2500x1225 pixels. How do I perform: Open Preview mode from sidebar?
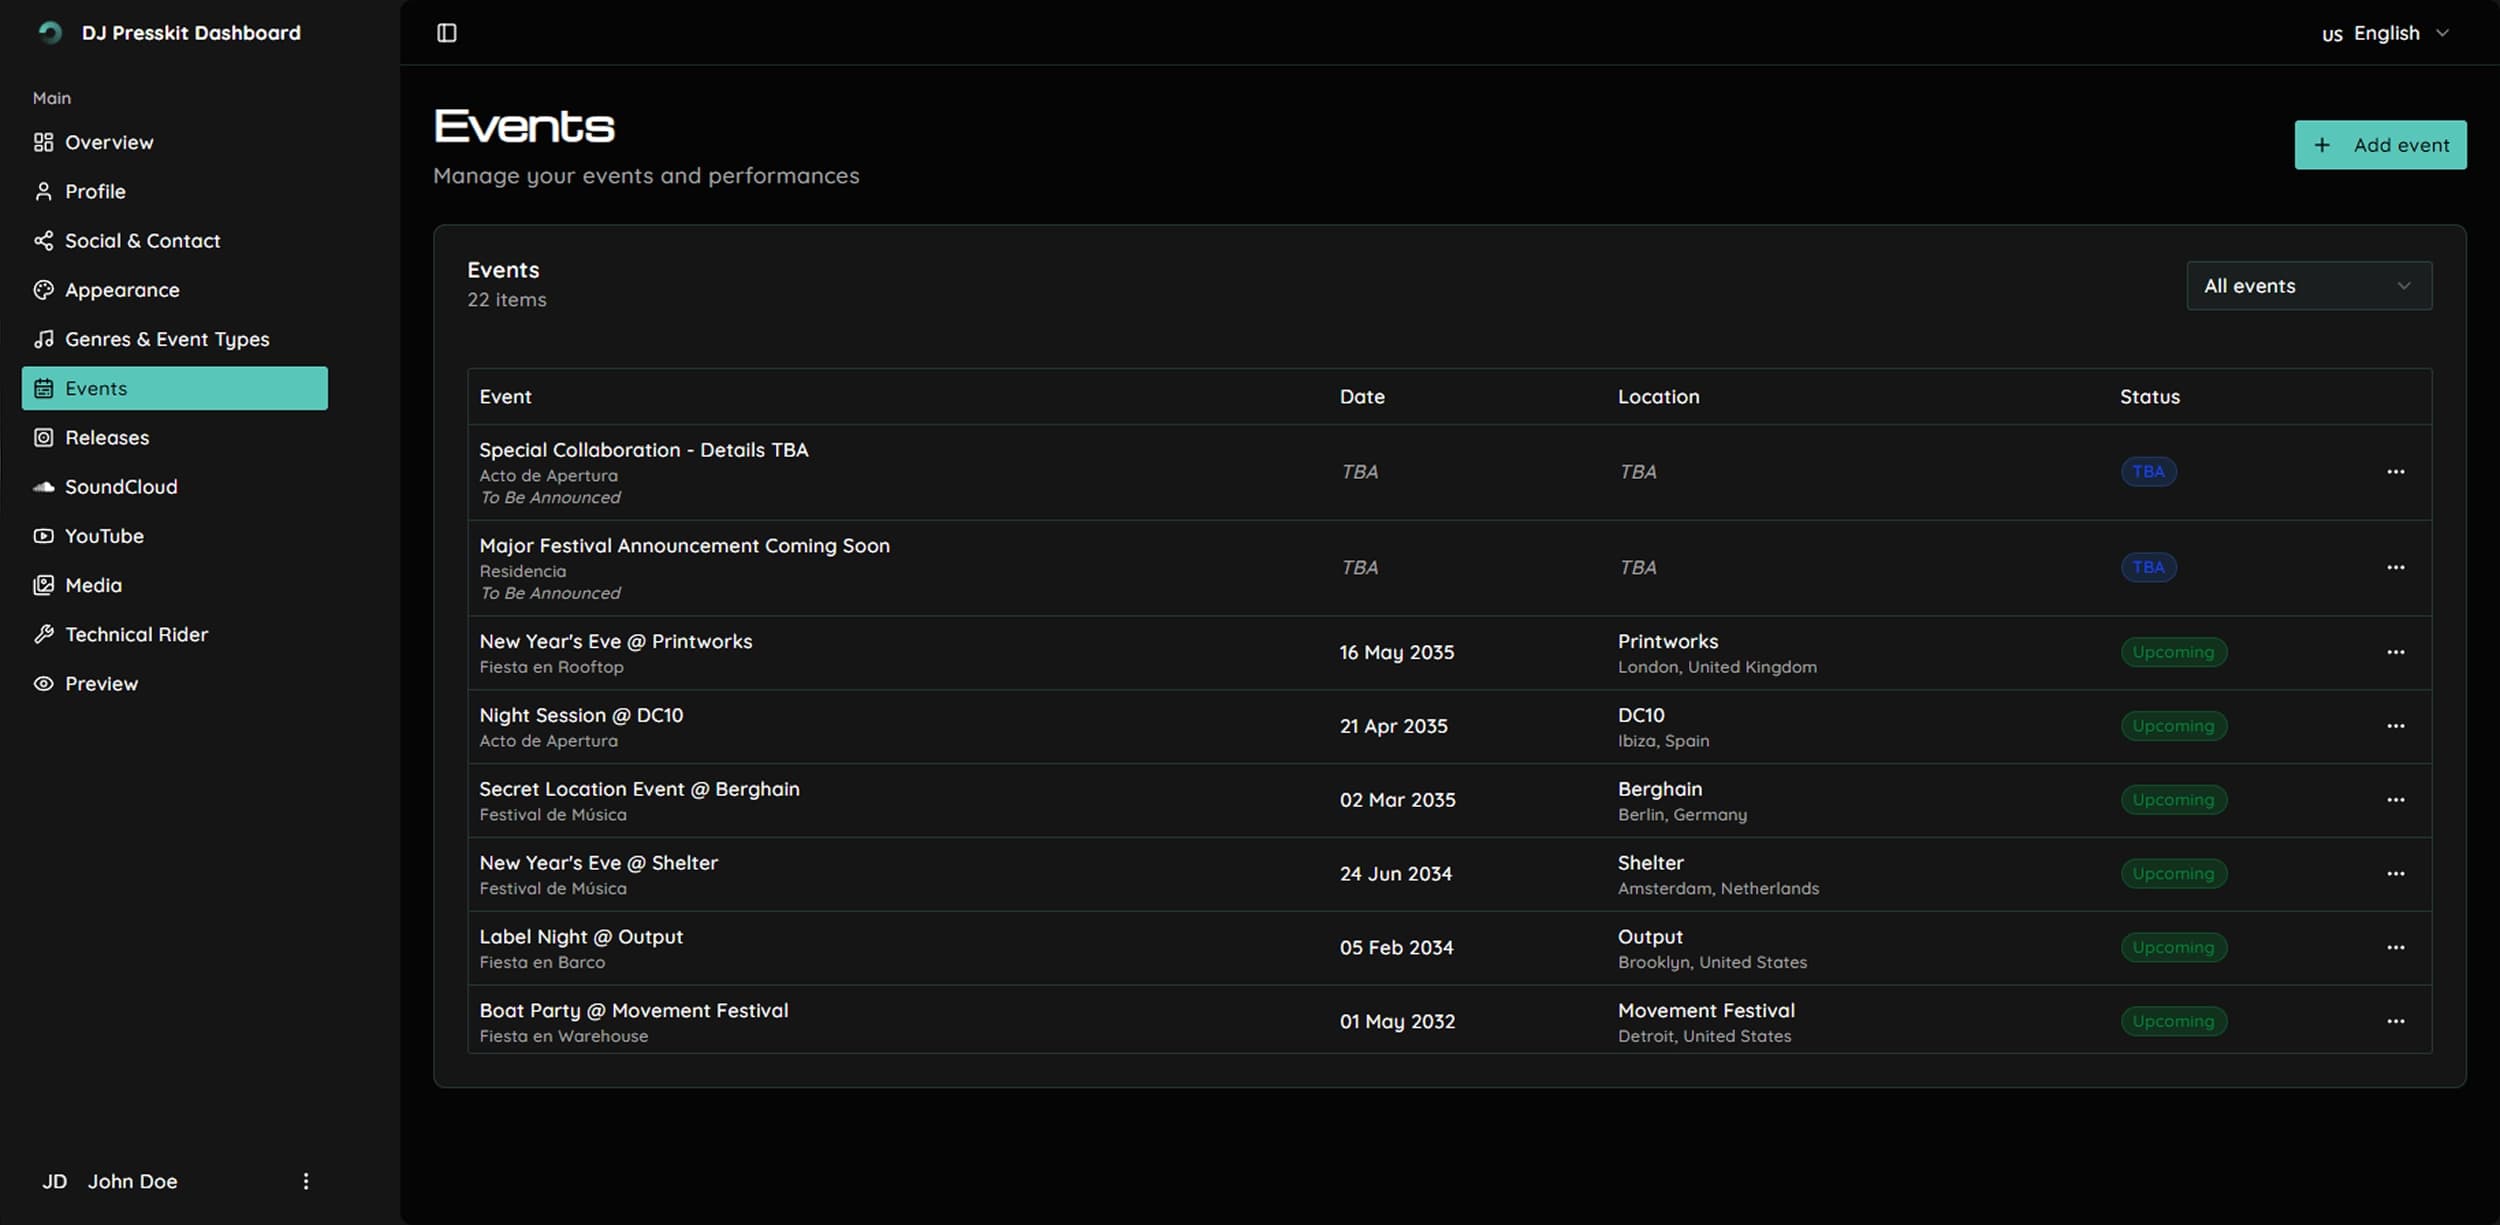[x=101, y=683]
